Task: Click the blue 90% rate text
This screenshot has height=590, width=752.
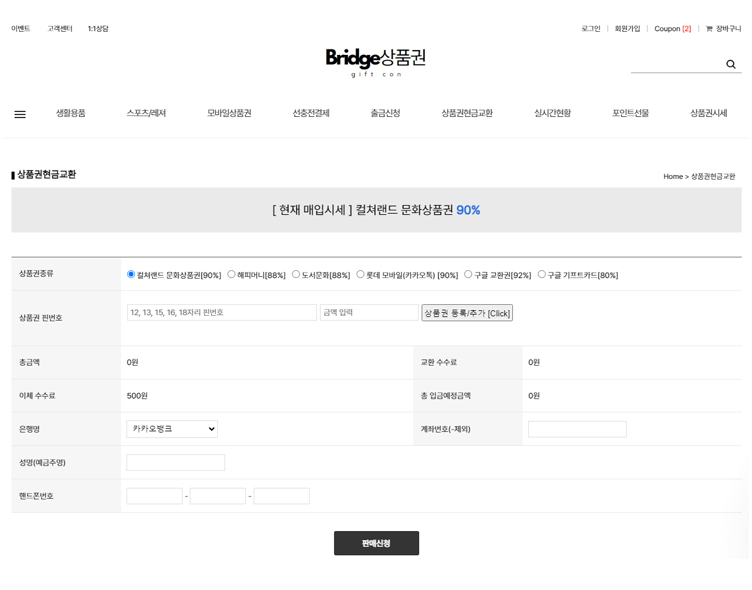Action: [468, 210]
